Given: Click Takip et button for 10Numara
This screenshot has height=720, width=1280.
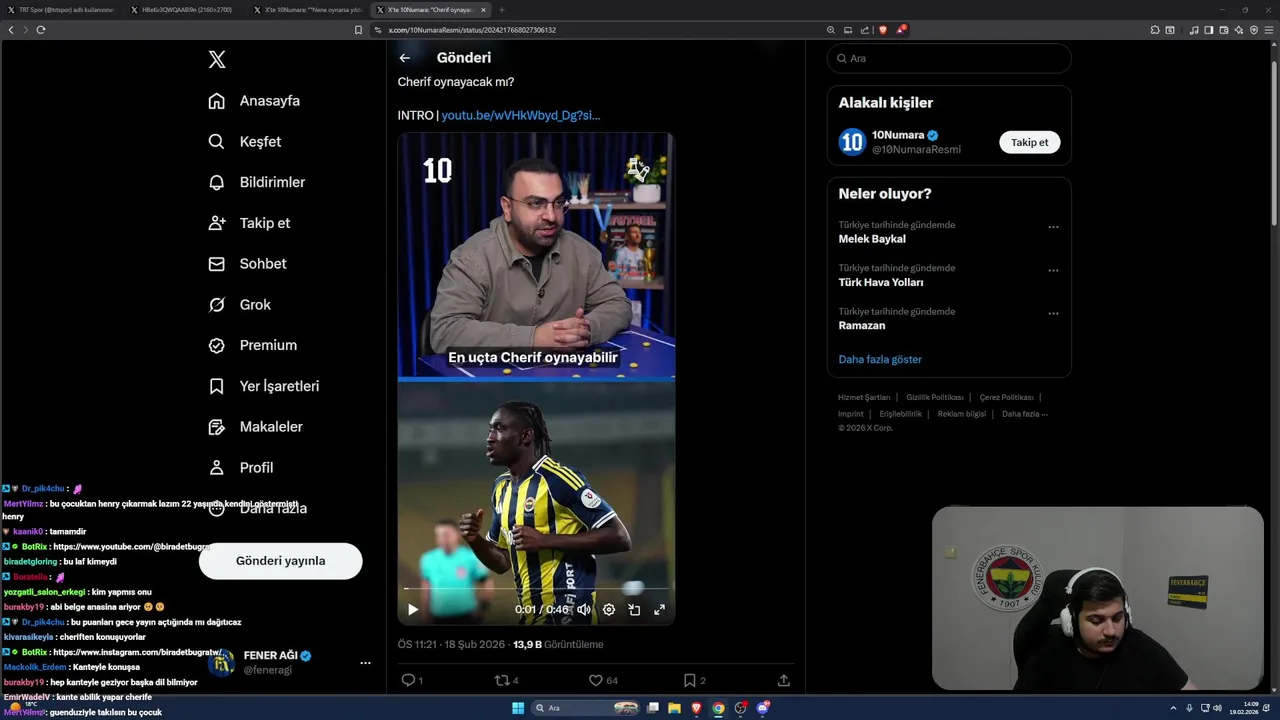Looking at the screenshot, I should pyautogui.click(x=1029, y=142).
